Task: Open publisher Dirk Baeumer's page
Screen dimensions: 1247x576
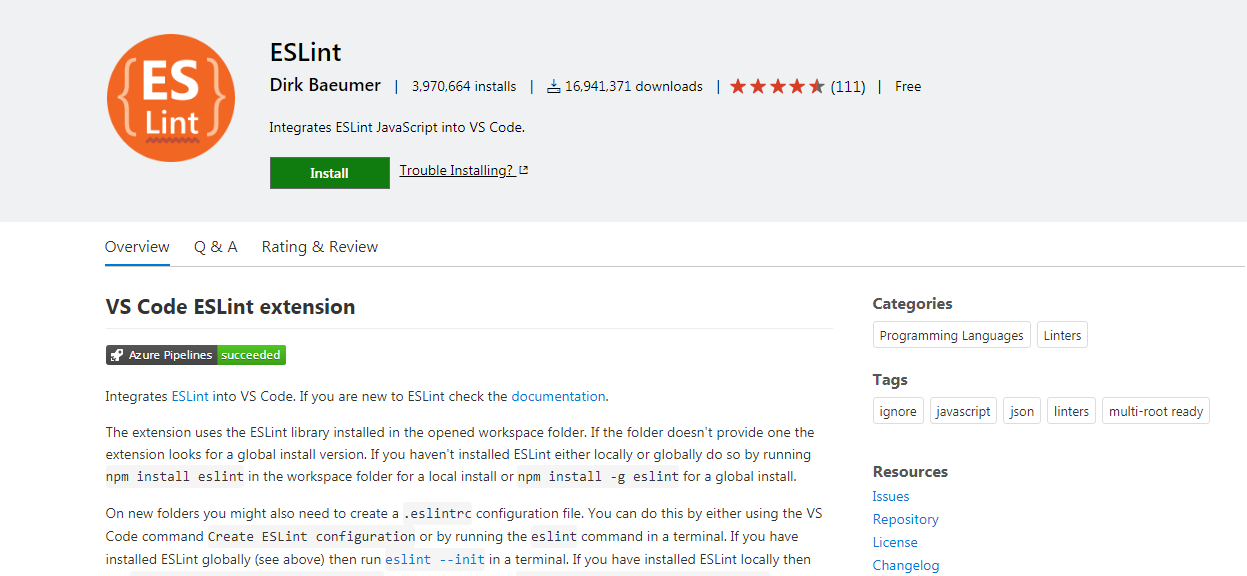Action: pyautogui.click(x=325, y=86)
